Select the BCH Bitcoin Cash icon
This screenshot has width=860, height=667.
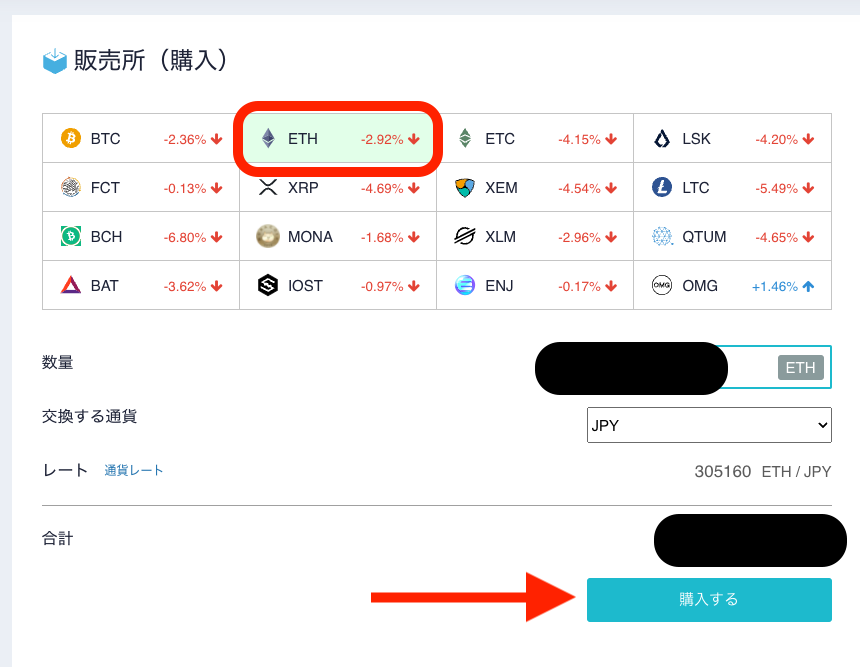(71, 236)
